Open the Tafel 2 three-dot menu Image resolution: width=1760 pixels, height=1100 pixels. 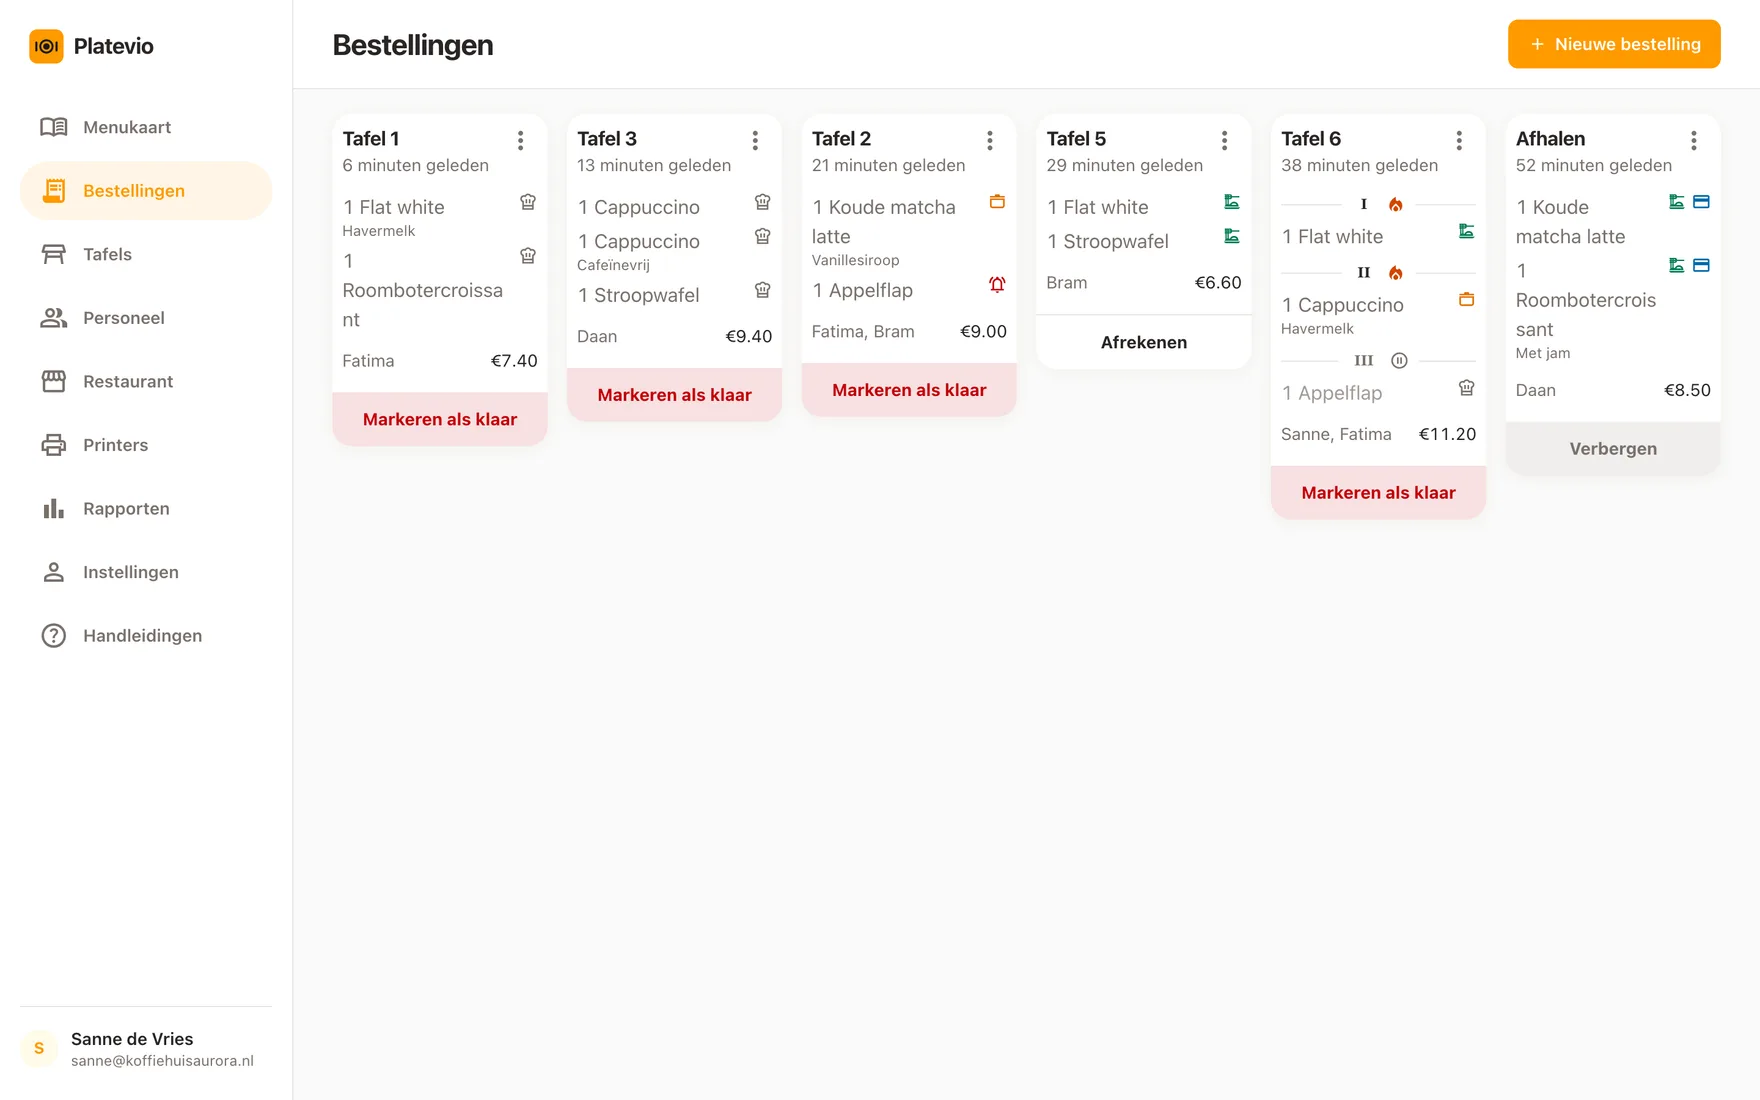(990, 141)
